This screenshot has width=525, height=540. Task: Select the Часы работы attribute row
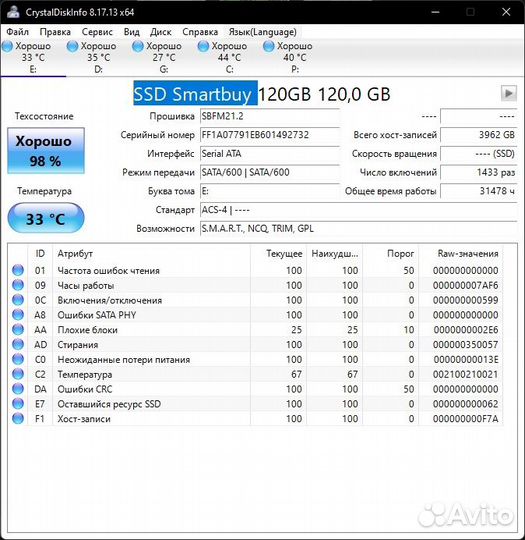point(256,285)
